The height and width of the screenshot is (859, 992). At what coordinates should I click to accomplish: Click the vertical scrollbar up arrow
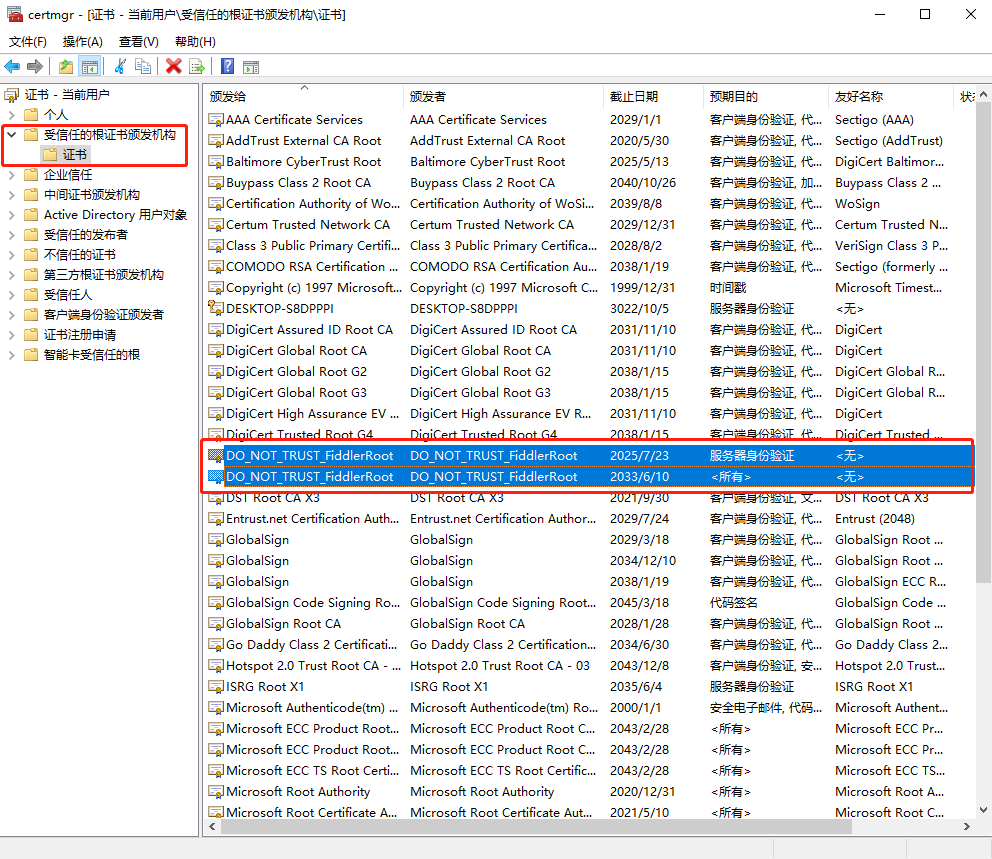[983, 94]
